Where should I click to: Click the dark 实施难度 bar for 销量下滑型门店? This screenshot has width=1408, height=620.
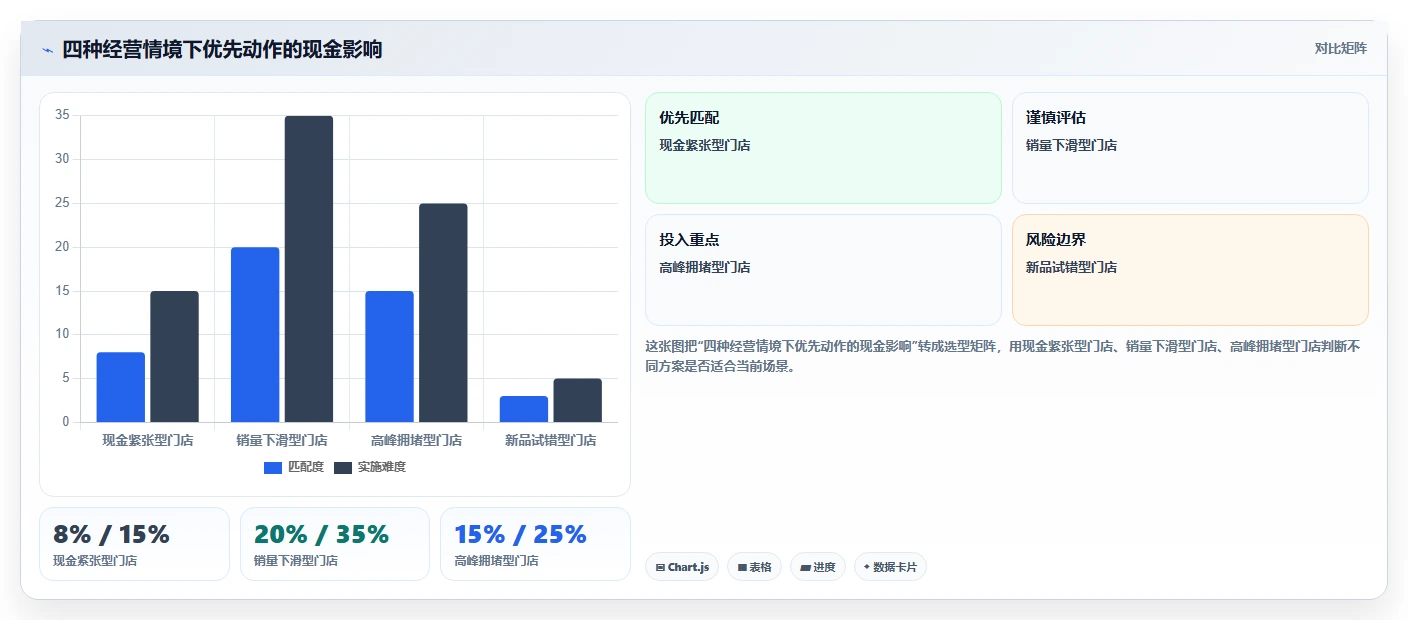coord(309,269)
